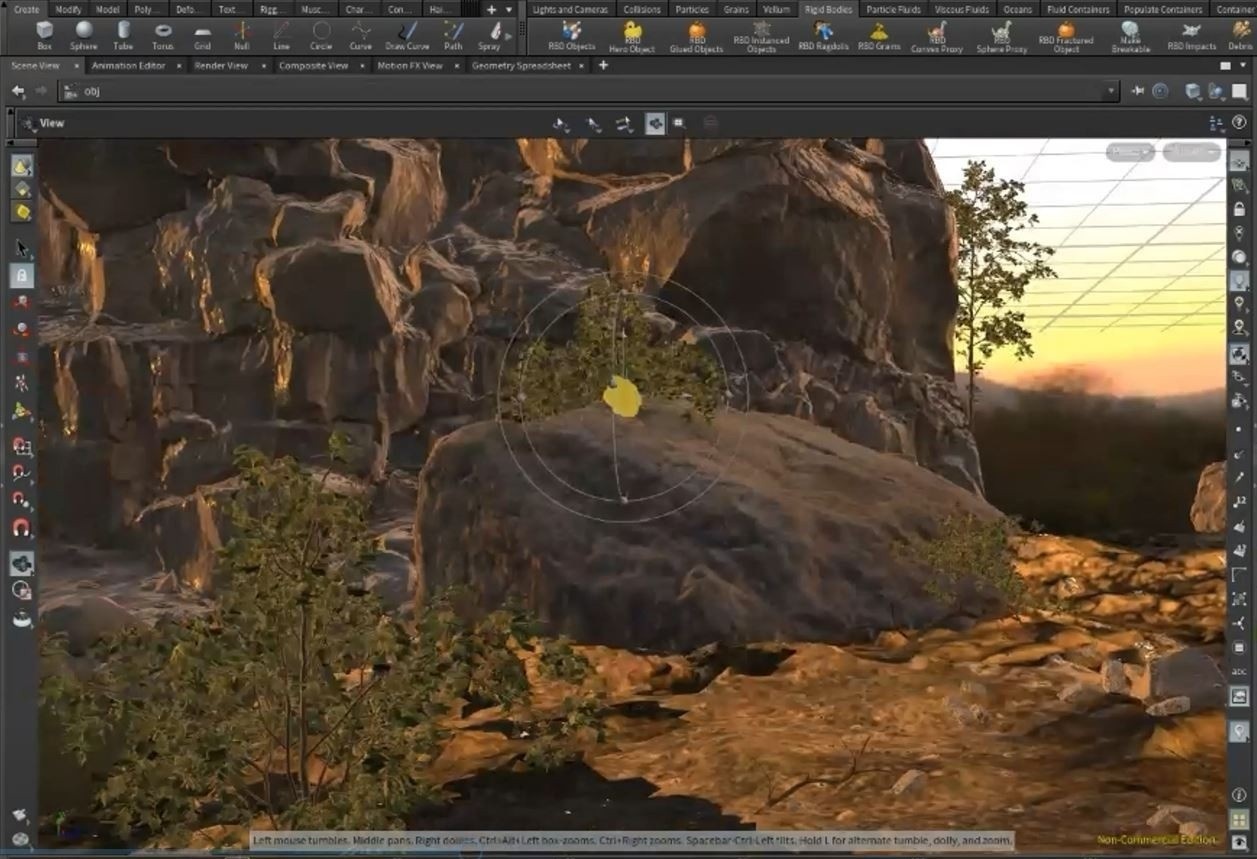Toggle the magnet with curve snapping icon

tap(22, 473)
